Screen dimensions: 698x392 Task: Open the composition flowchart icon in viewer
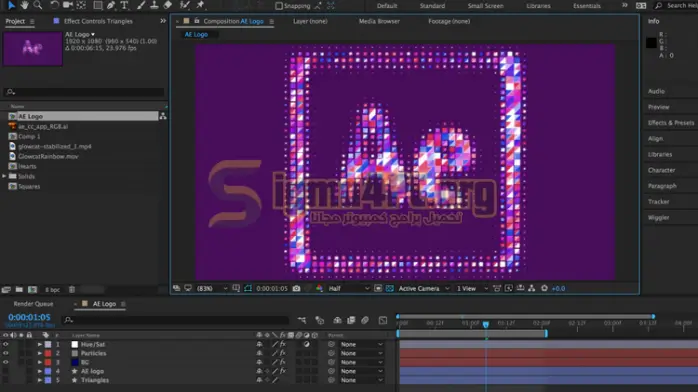532,288
